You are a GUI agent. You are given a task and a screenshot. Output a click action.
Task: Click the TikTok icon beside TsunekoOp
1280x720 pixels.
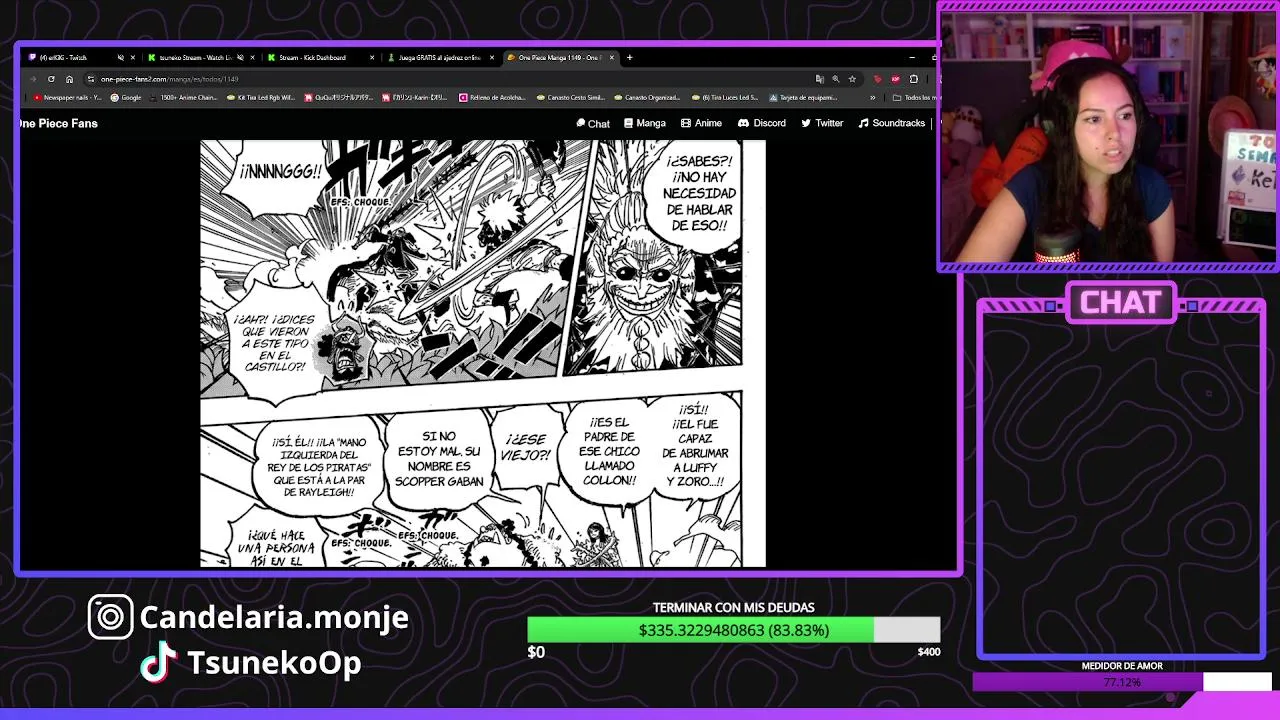pyautogui.click(x=159, y=663)
